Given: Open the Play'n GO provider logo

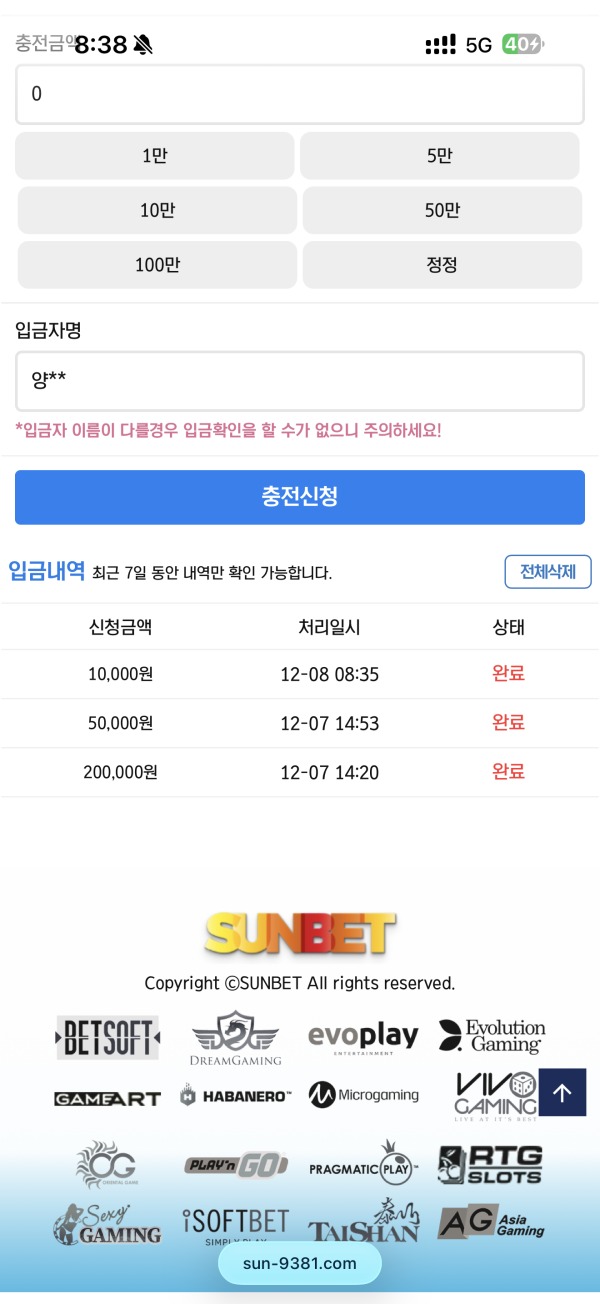Looking at the screenshot, I should pyautogui.click(x=235, y=1164).
